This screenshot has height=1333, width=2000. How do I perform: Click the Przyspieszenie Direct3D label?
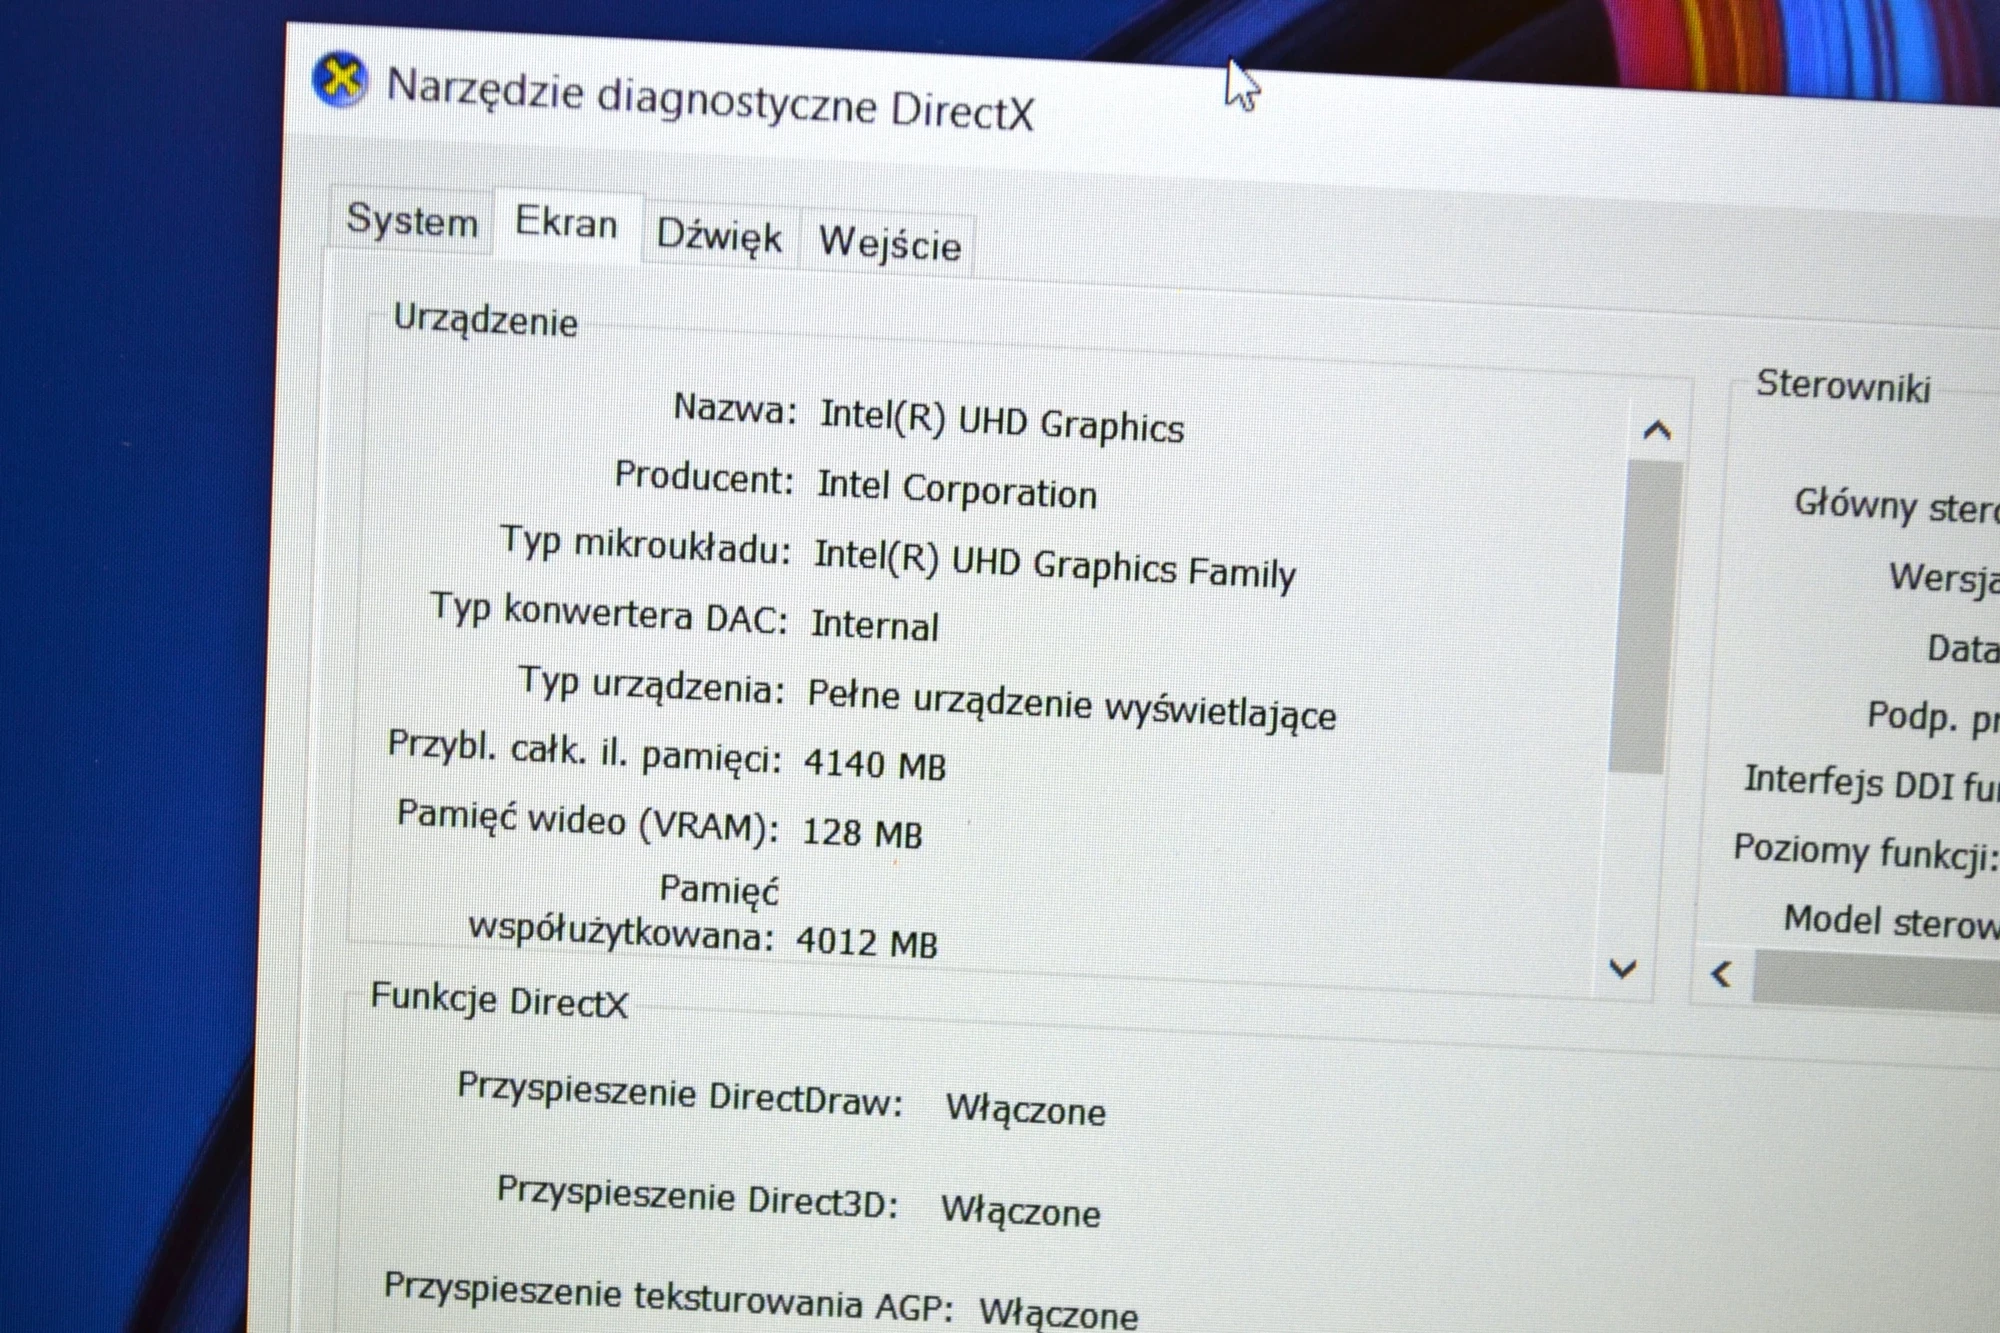click(697, 1198)
